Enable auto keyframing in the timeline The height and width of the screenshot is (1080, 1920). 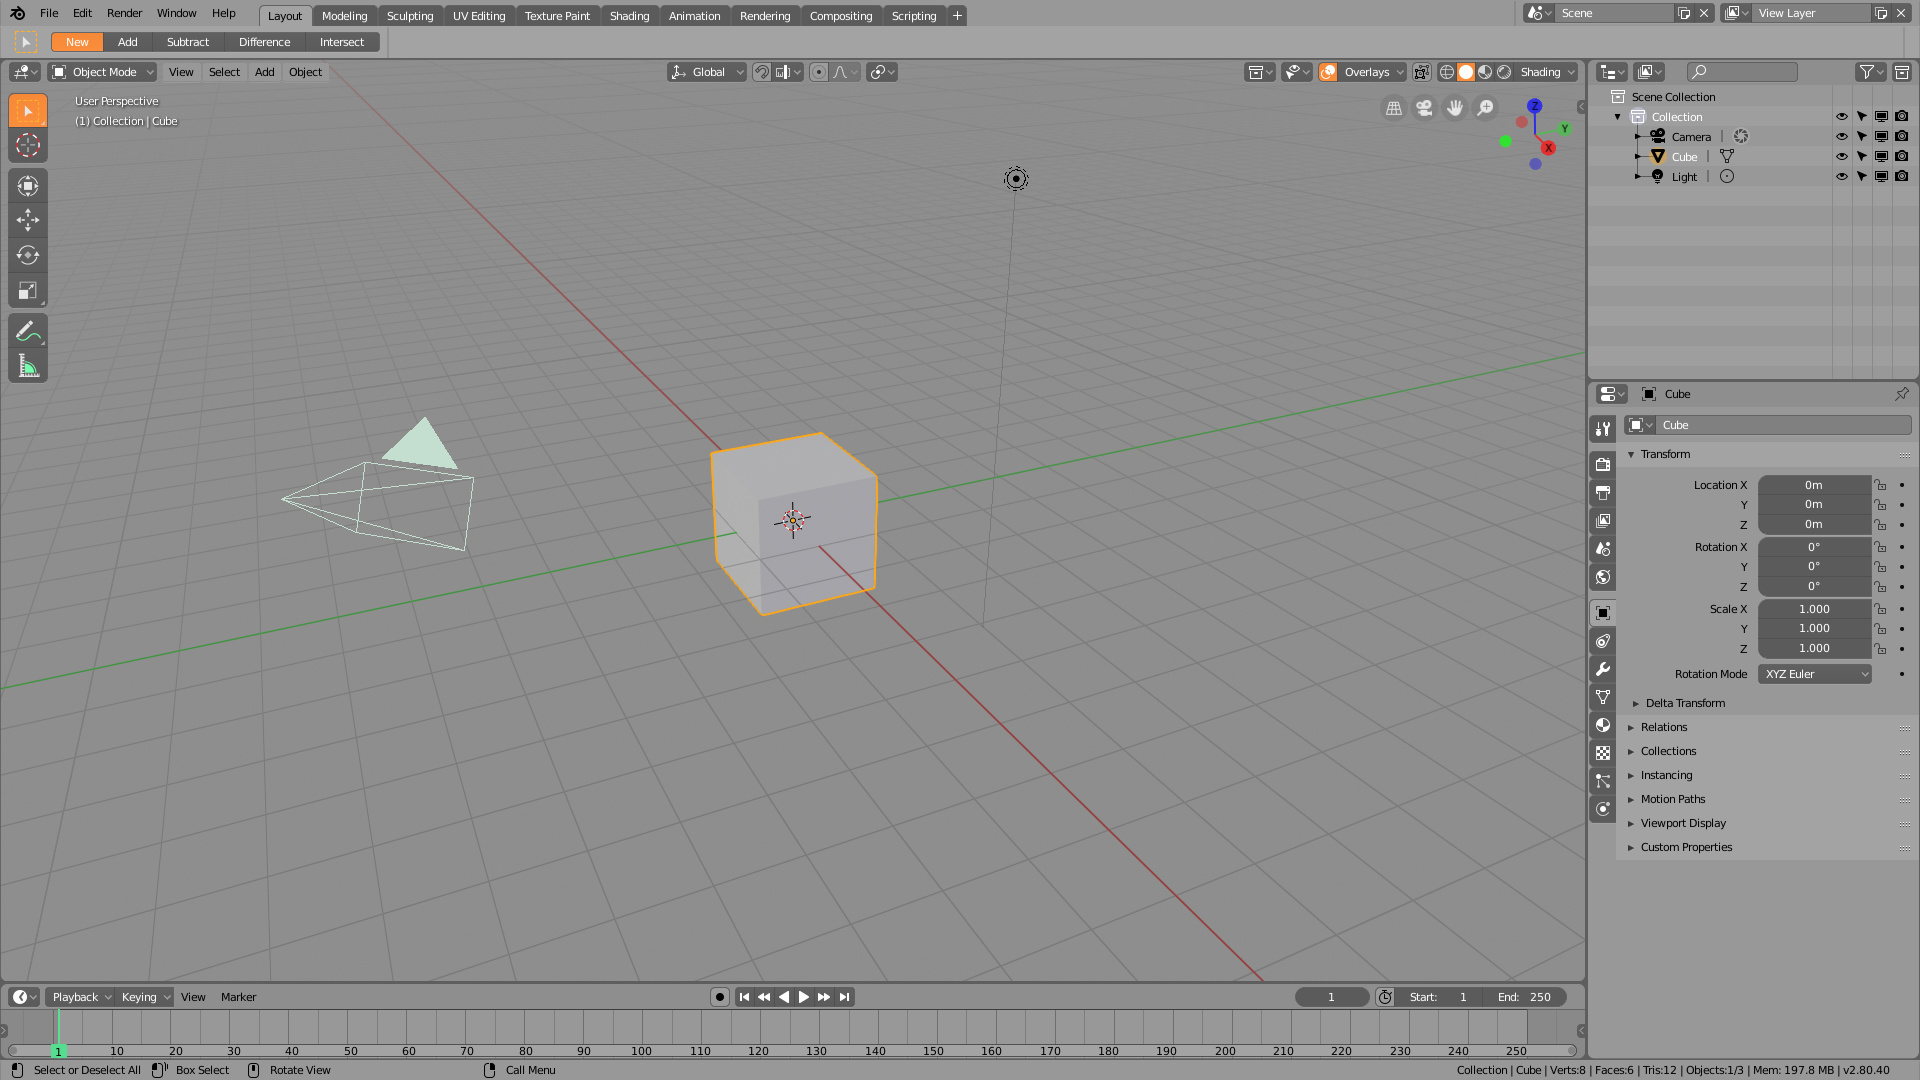[719, 996]
